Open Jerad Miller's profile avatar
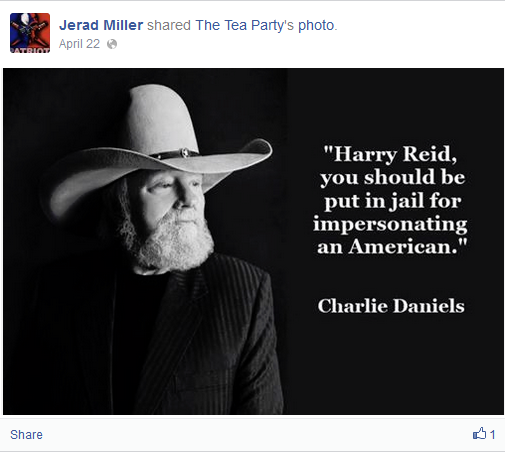Image resolution: width=505 pixels, height=452 pixels. tap(30, 33)
